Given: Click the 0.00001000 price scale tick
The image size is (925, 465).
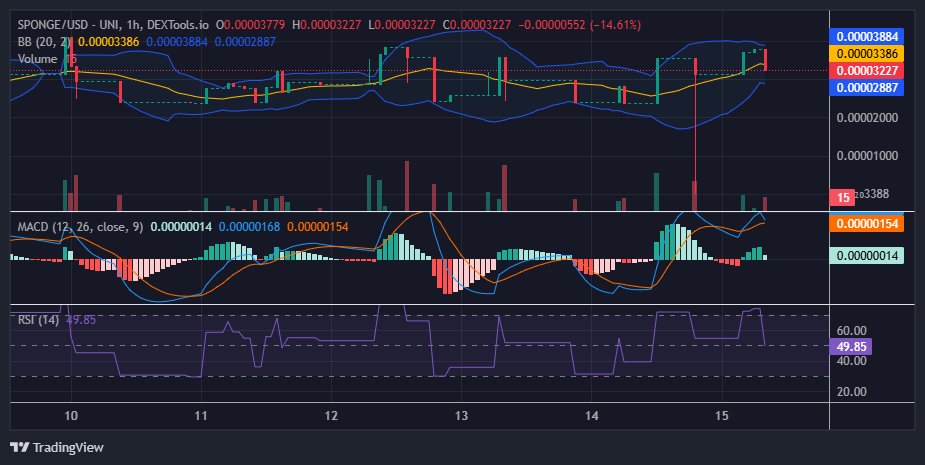Looking at the screenshot, I should pyautogui.click(x=867, y=156).
